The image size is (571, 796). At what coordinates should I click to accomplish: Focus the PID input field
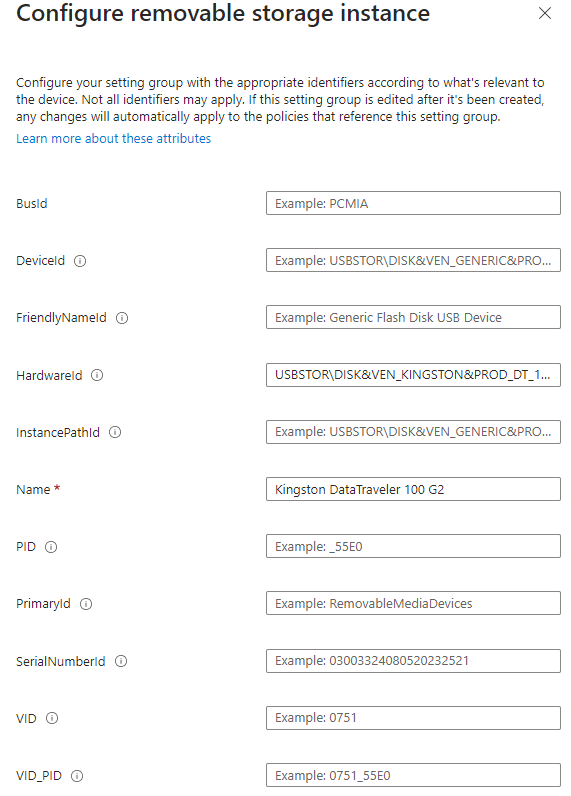tap(413, 546)
